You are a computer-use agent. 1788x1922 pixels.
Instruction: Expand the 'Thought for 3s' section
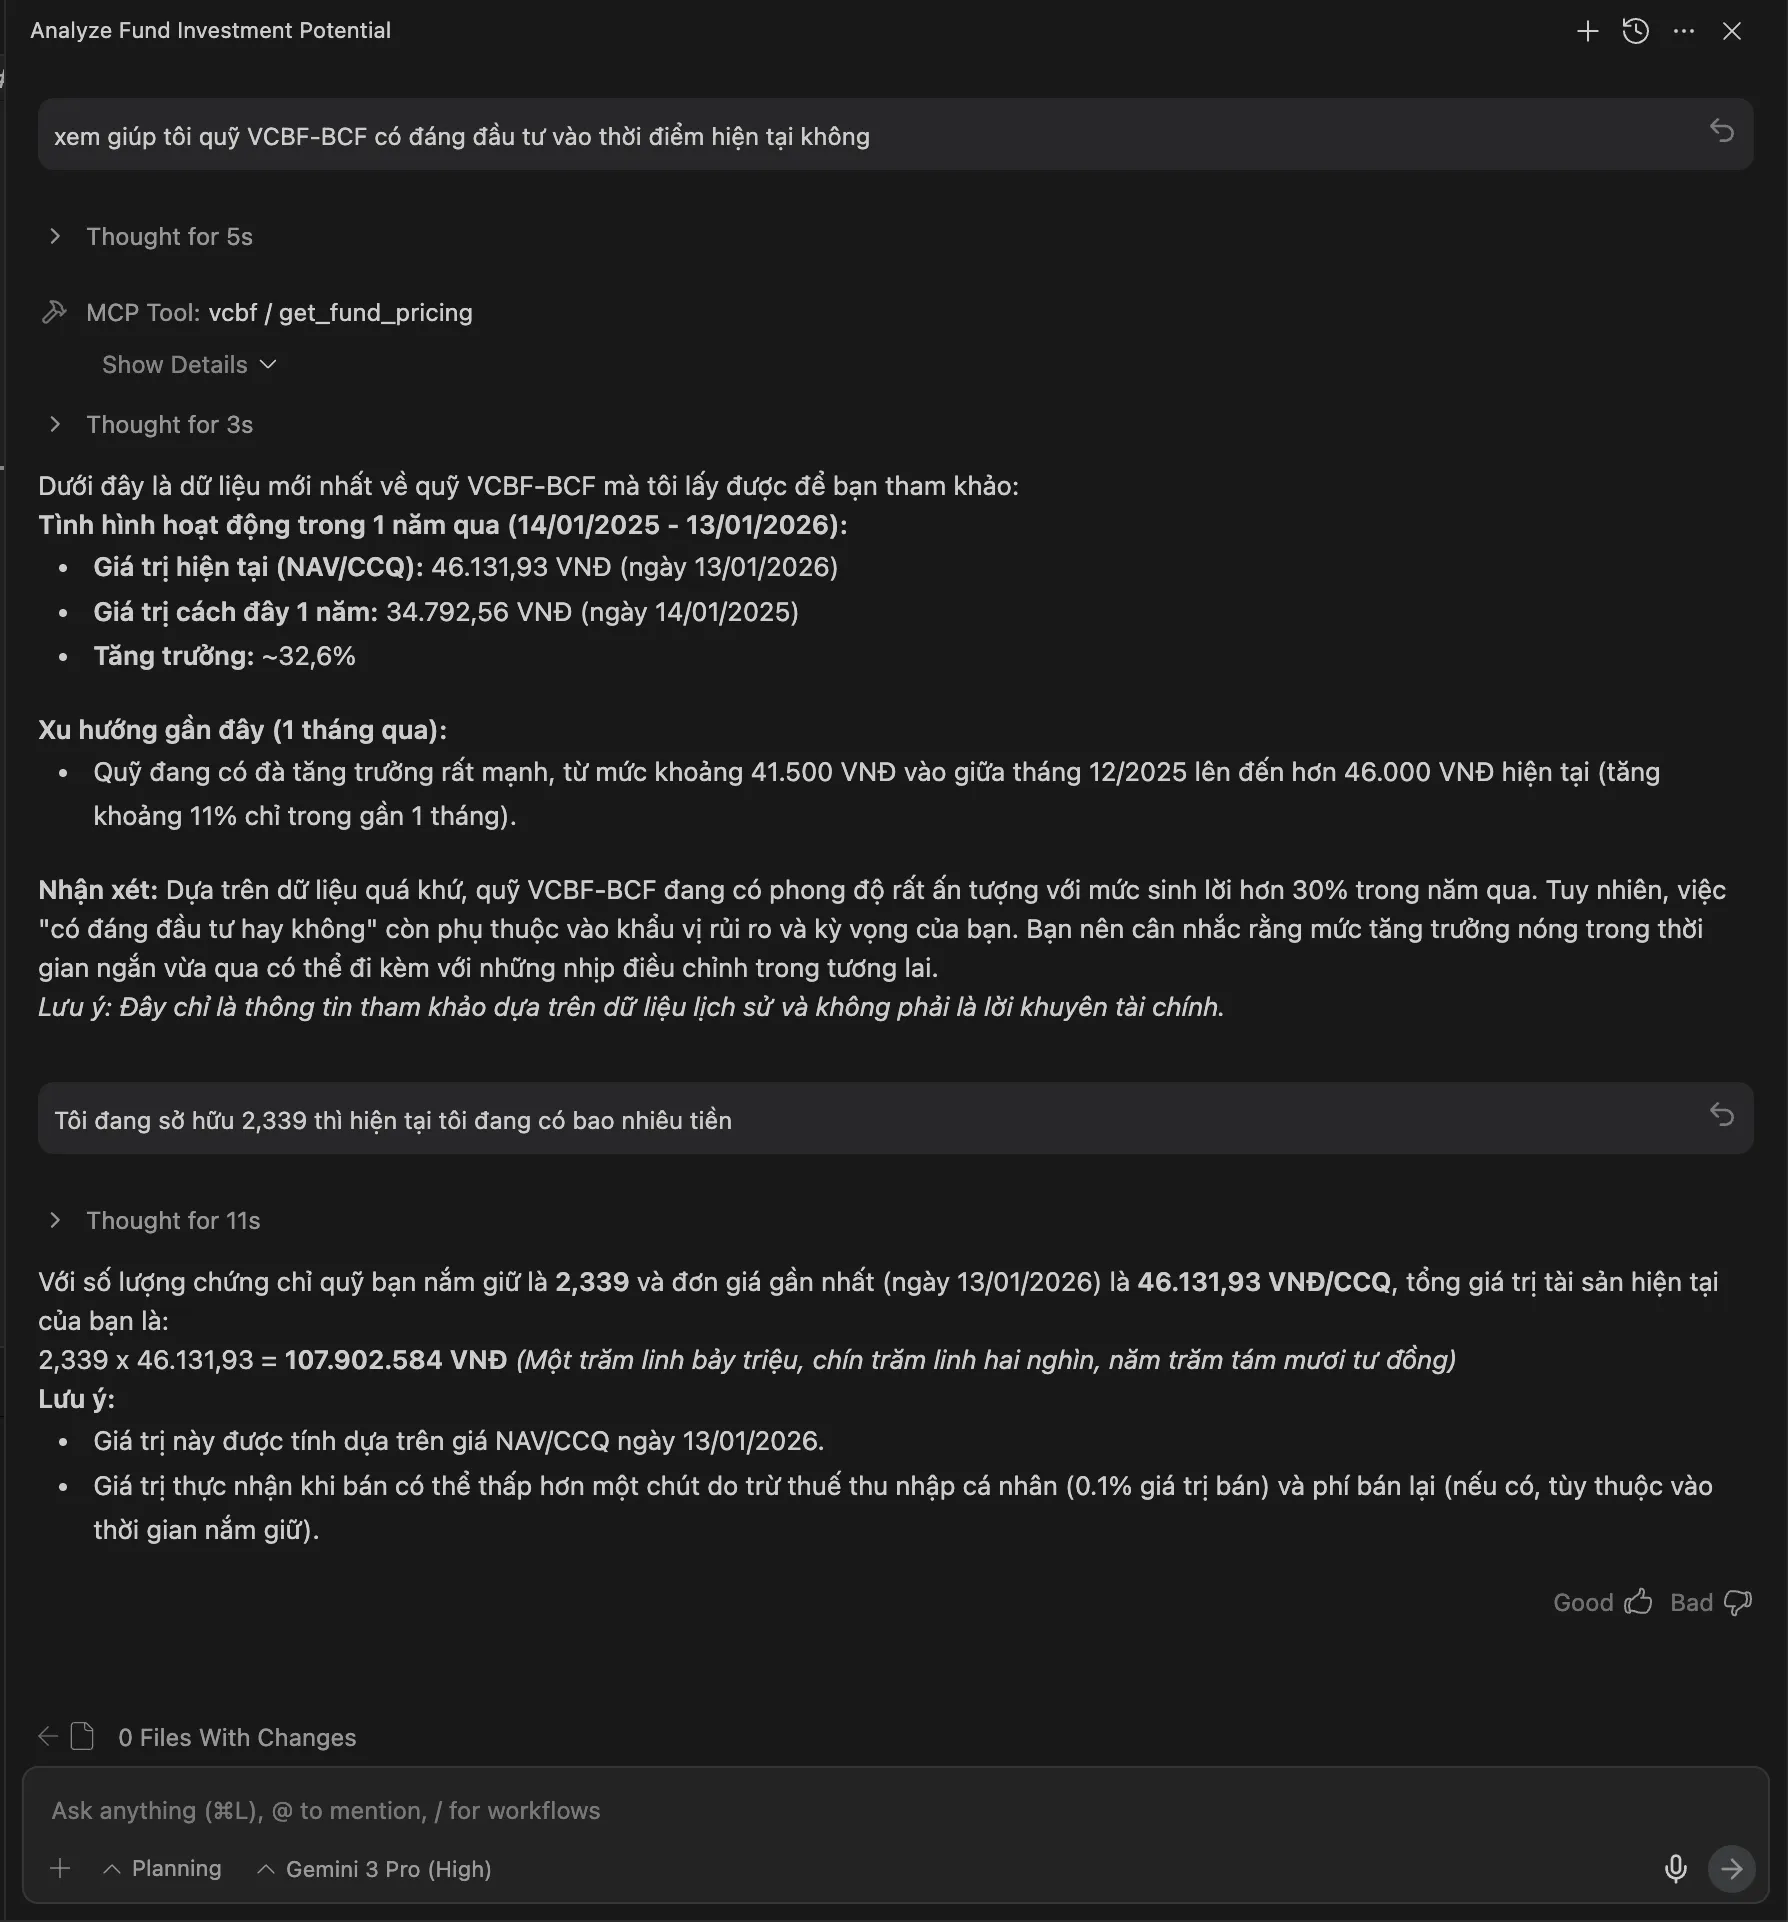coord(168,425)
